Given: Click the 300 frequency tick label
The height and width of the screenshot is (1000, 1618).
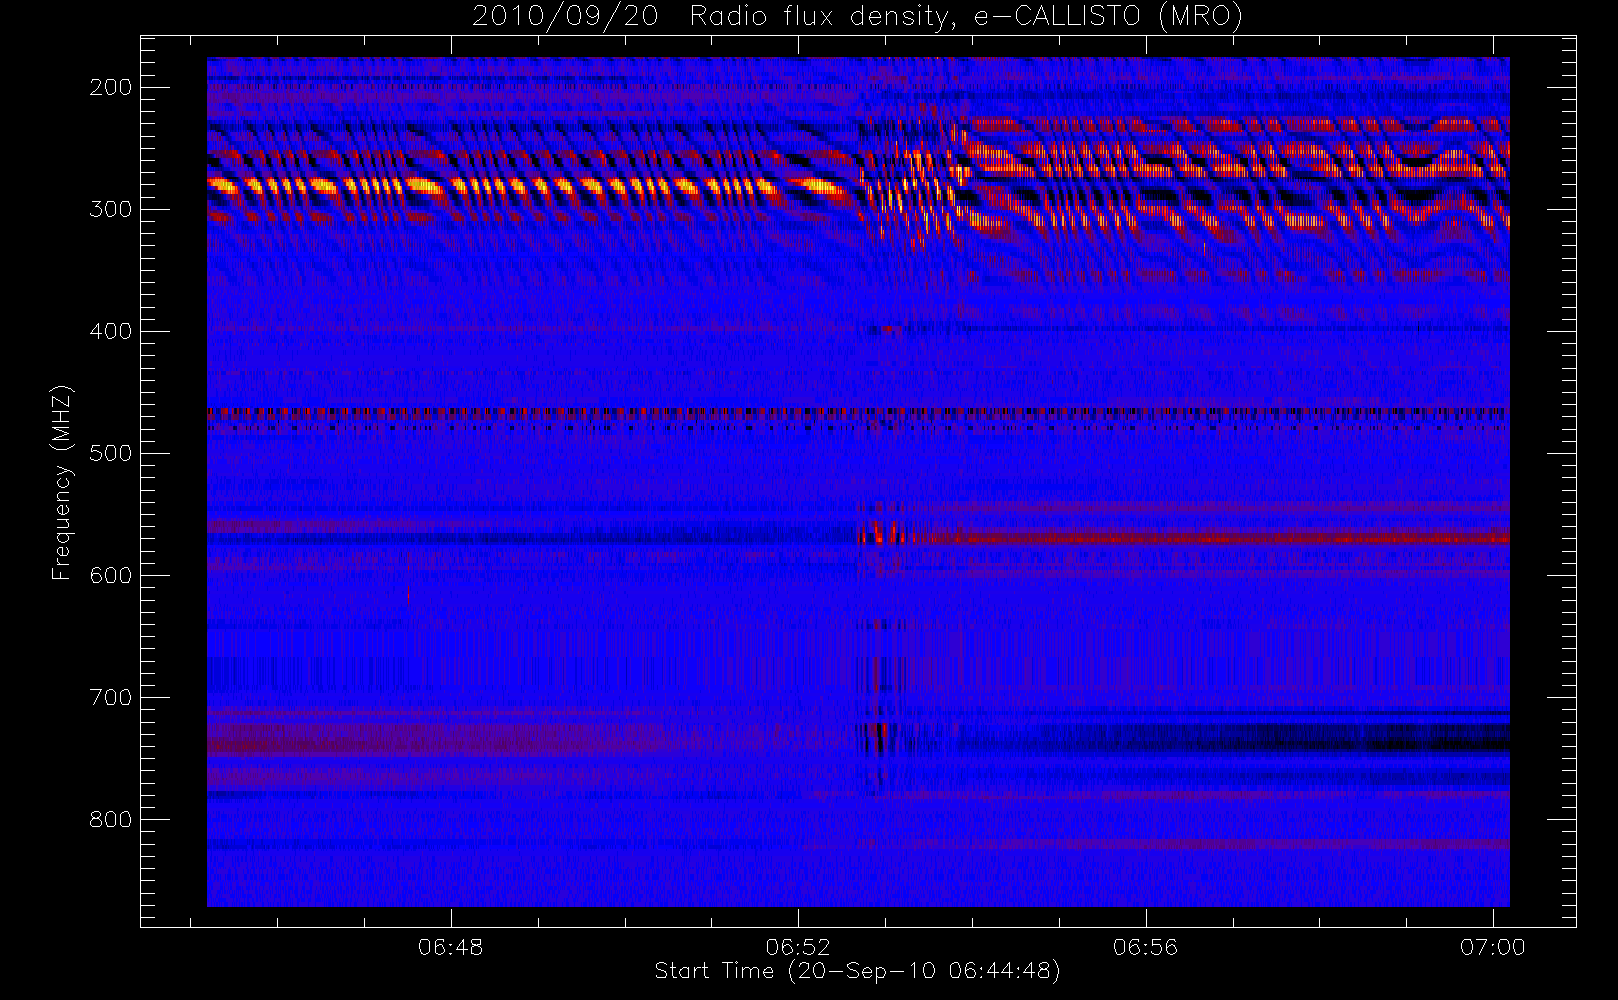Looking at the screenshot, I should [x=111, y=209].
